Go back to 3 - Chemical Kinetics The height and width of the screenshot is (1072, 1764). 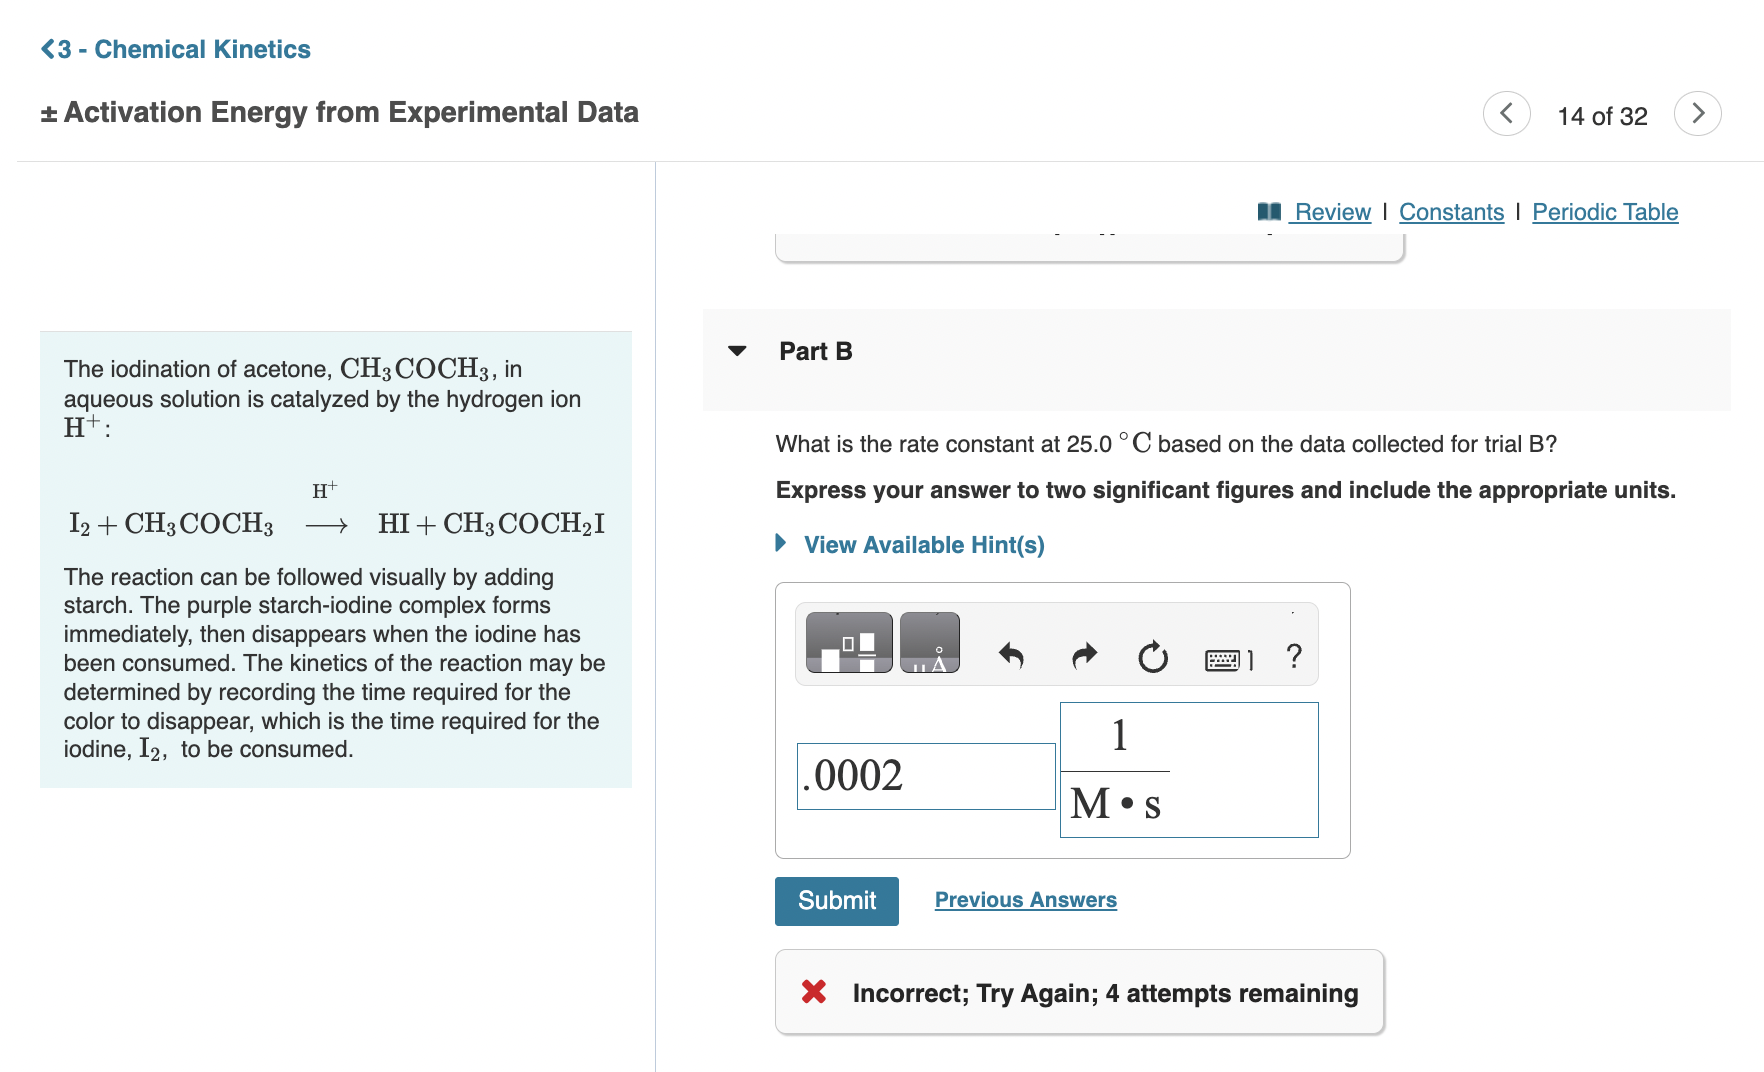176,49
